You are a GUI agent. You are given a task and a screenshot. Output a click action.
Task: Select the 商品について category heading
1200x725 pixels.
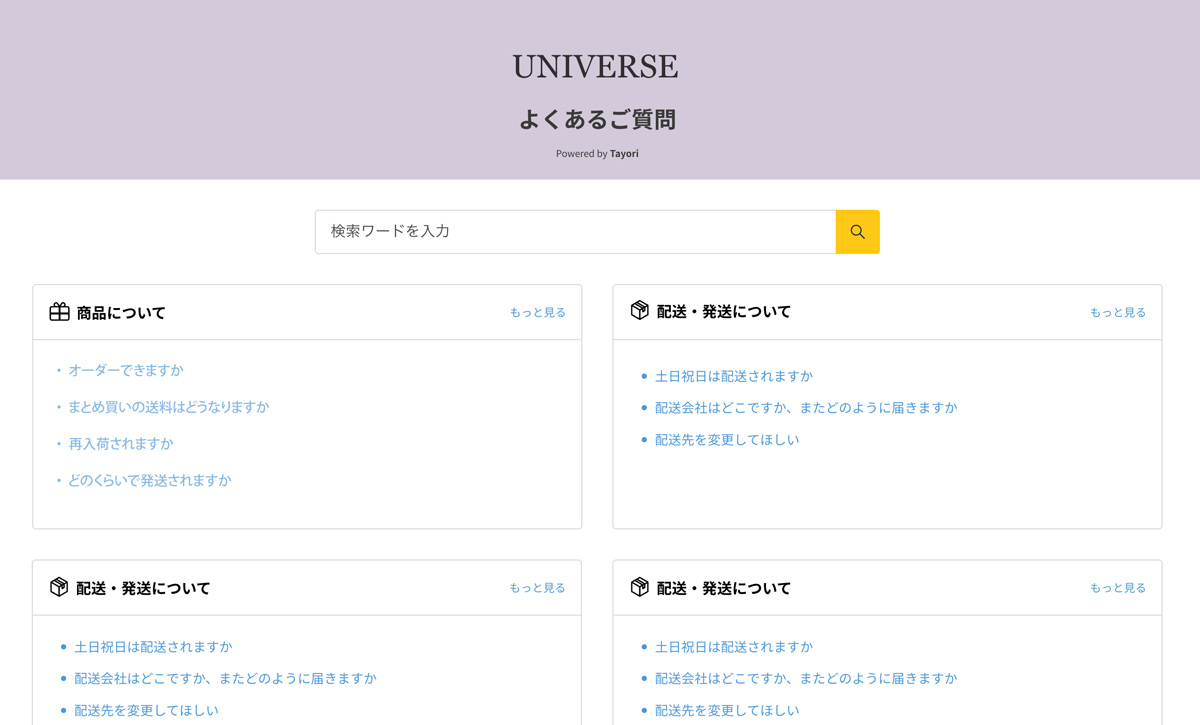click(x=121, y=313)
